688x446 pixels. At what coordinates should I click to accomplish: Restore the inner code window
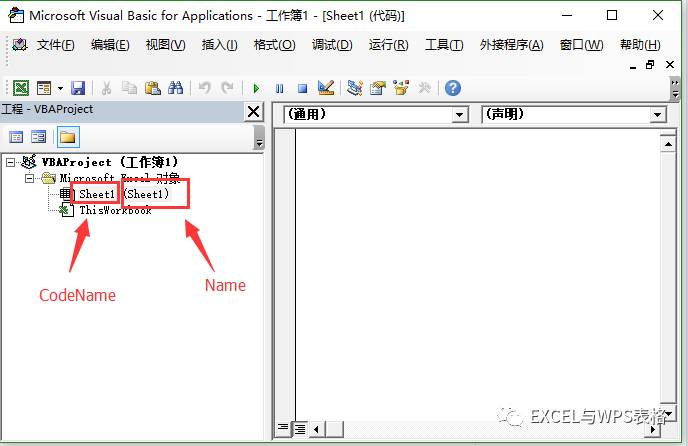pyautogui.click(x=650, y=65)
